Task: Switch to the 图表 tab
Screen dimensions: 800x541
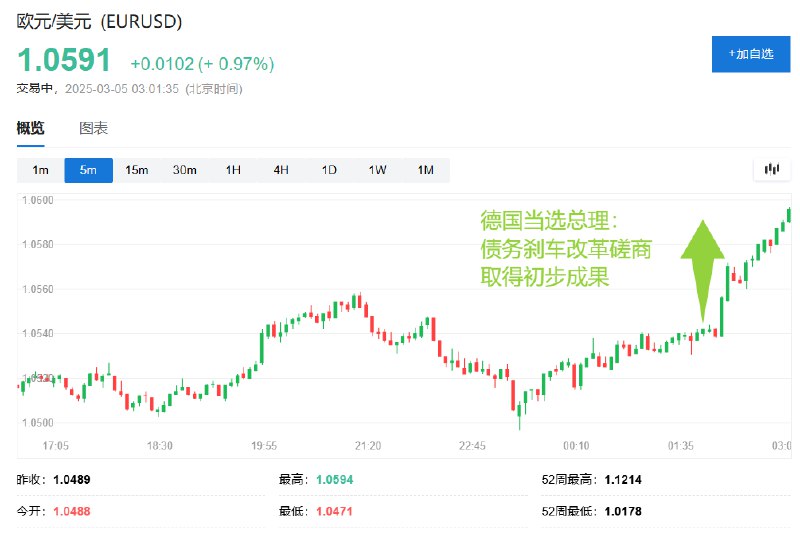Action: (x=93, y=128)
